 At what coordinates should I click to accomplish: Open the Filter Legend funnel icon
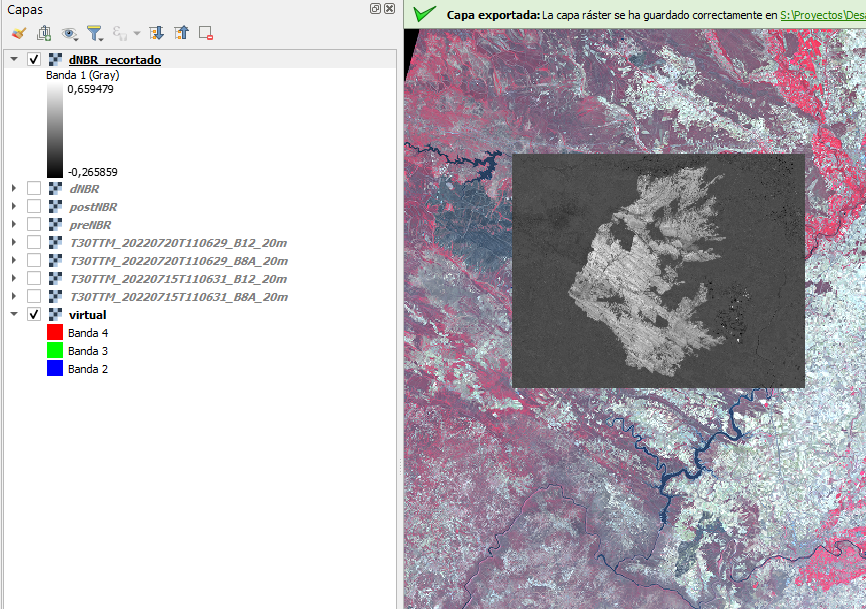(x=95, y=33)
